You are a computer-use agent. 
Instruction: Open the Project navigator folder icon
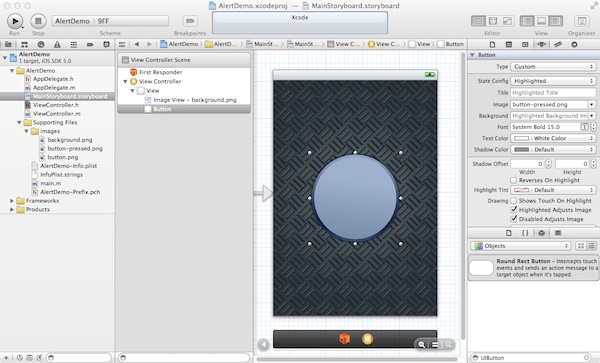coord(8,44)
